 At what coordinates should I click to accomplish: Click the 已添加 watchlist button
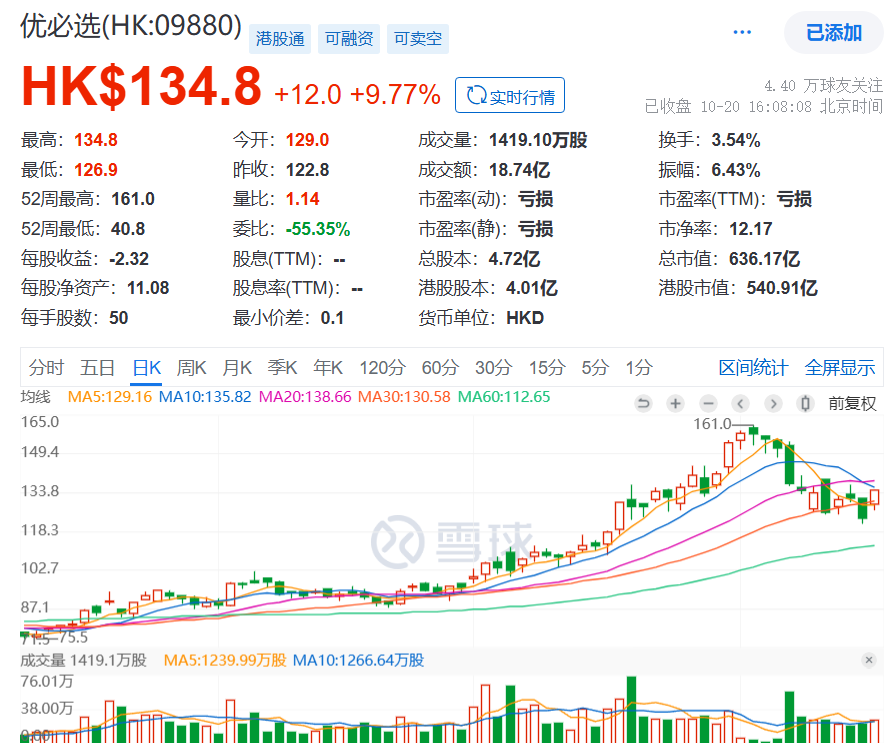tap(834, 32)
